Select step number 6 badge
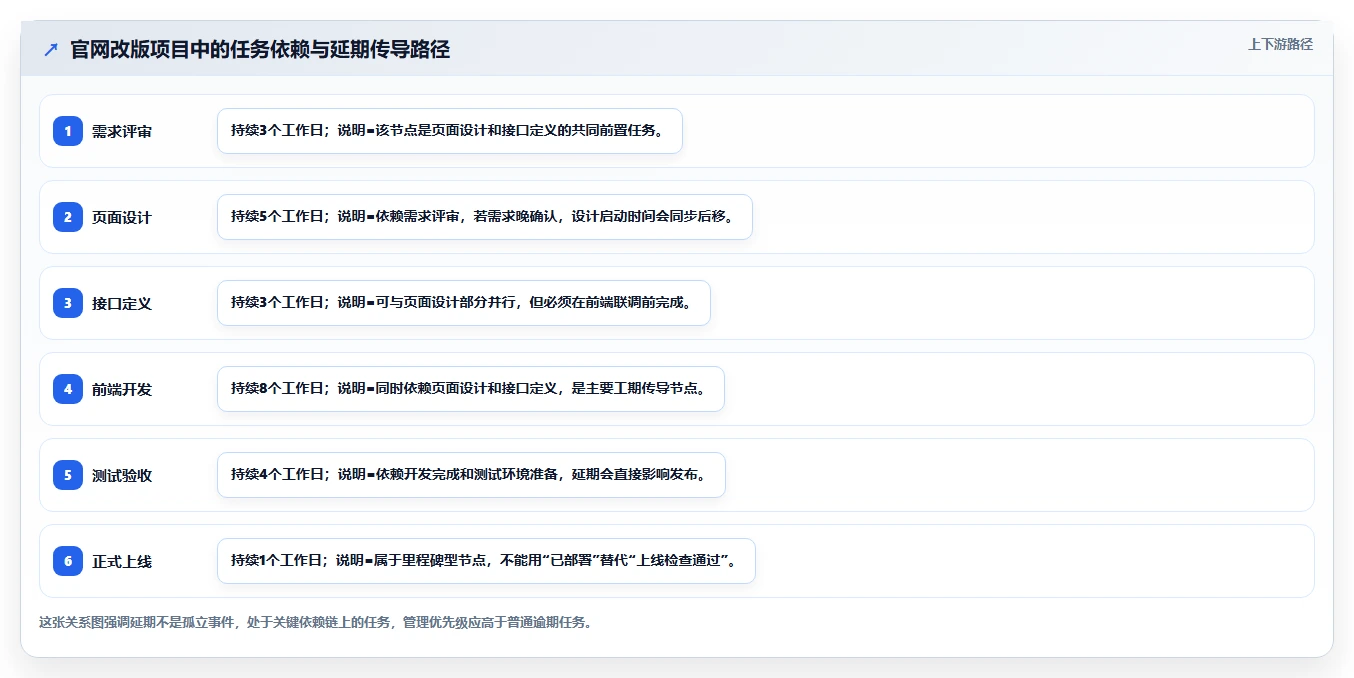 coord(68,561)
